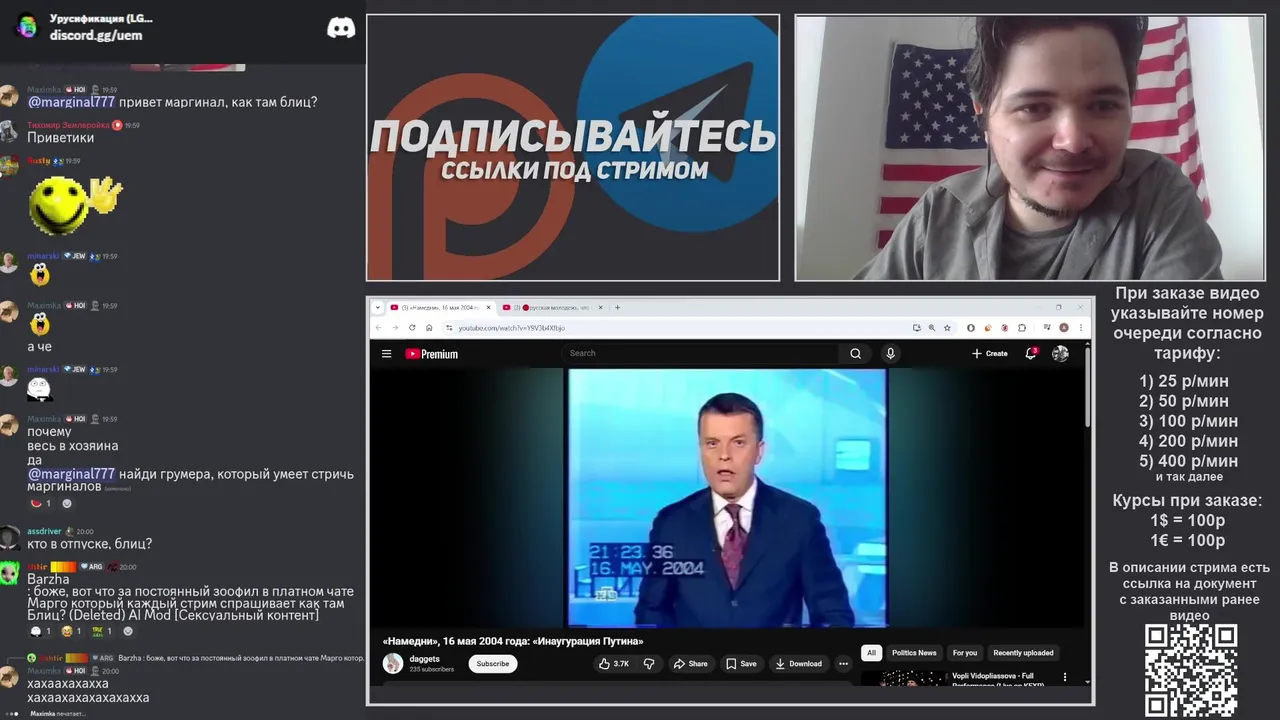Bookmark this page with the star

pos(947,327)
